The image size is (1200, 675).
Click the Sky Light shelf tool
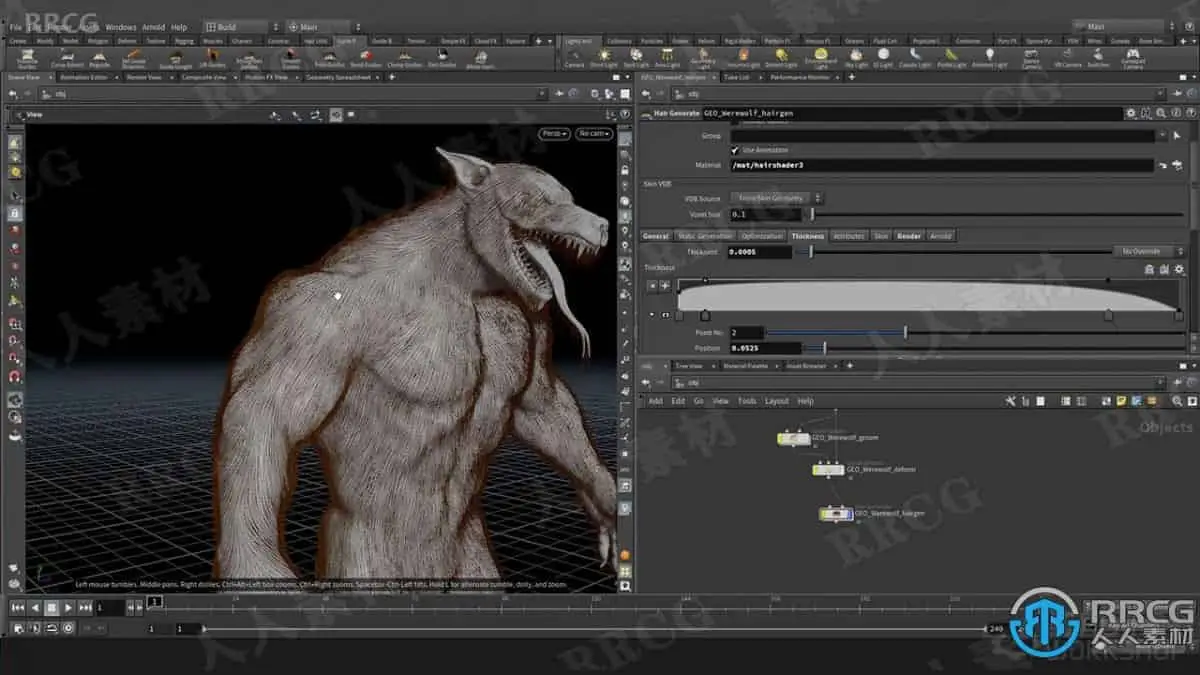pyautogui.click(x=856, y=55)
